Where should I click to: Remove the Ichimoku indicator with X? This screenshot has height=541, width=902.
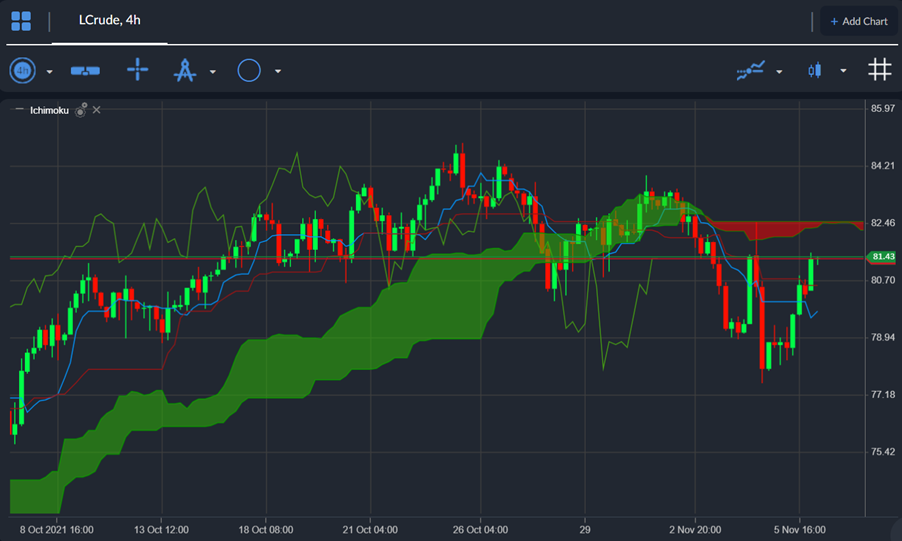click(97, 109)
